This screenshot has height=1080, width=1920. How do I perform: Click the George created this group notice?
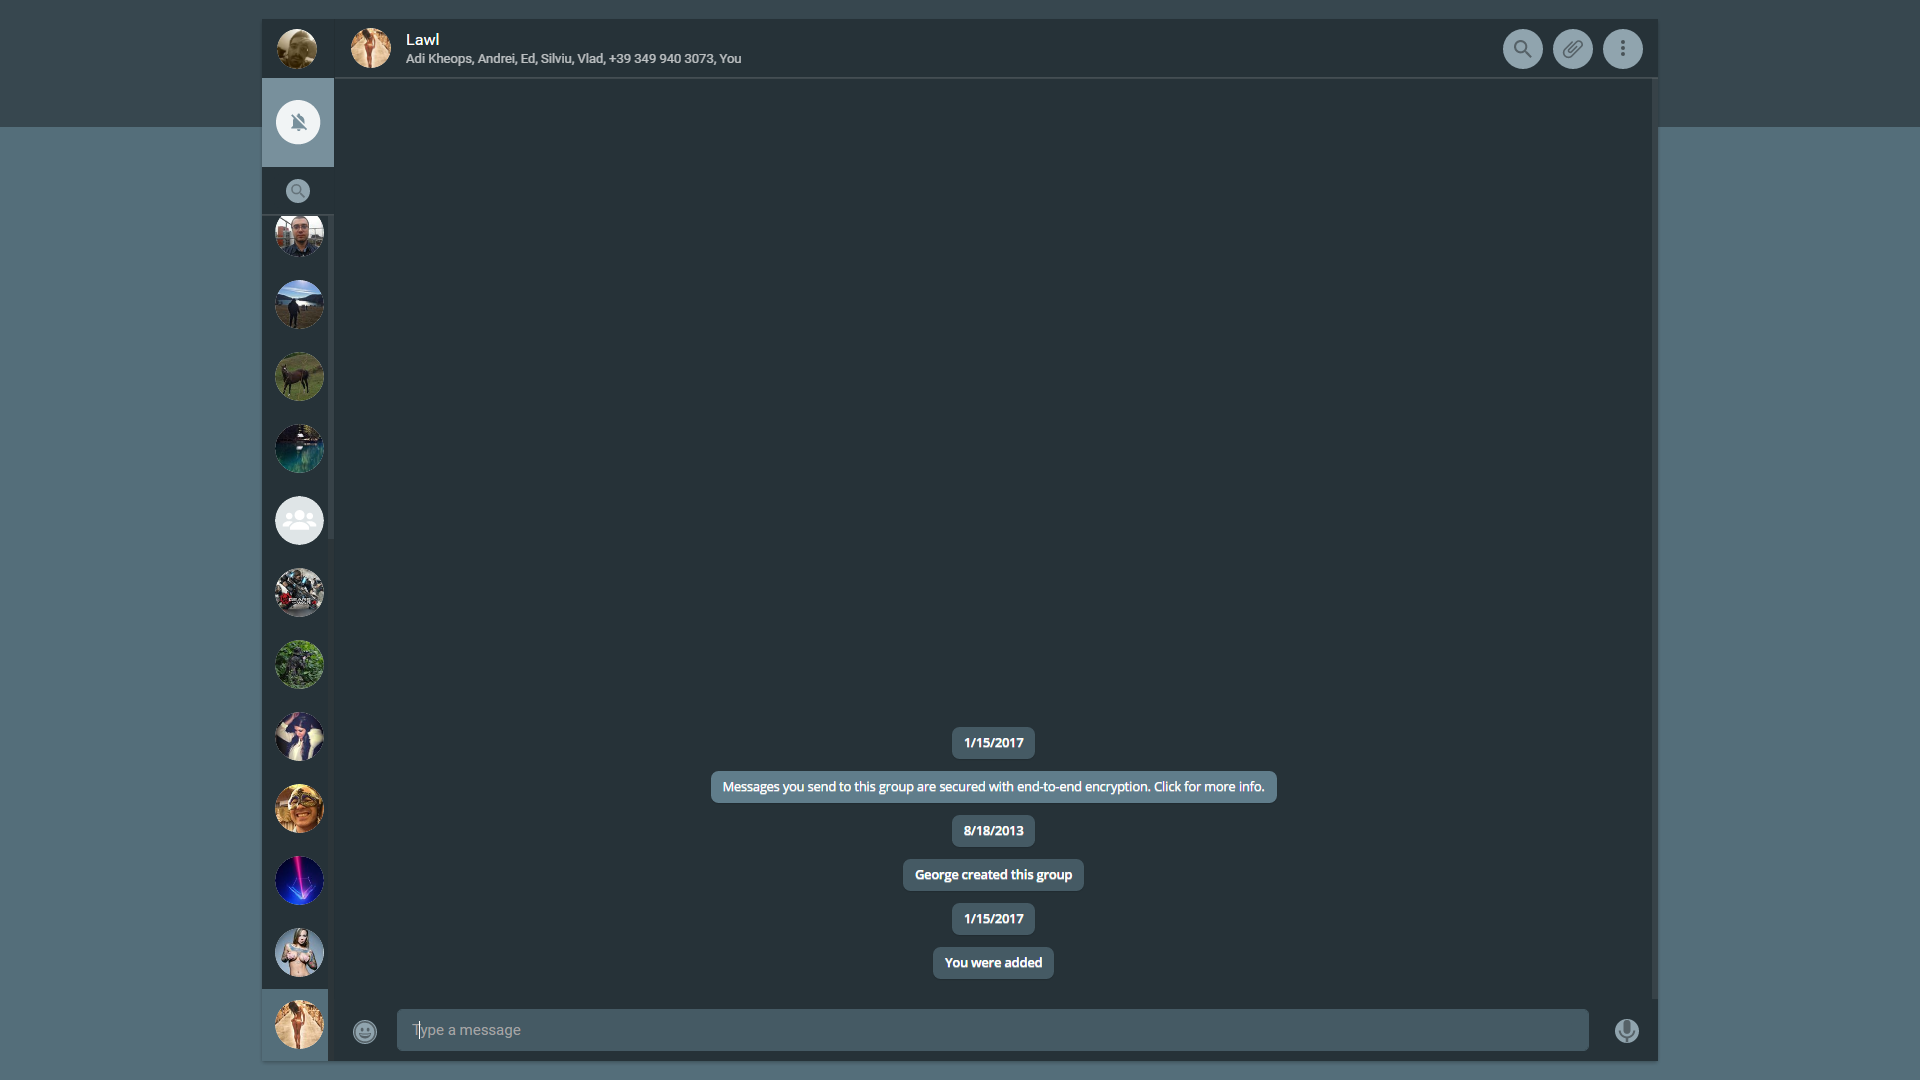992,874
